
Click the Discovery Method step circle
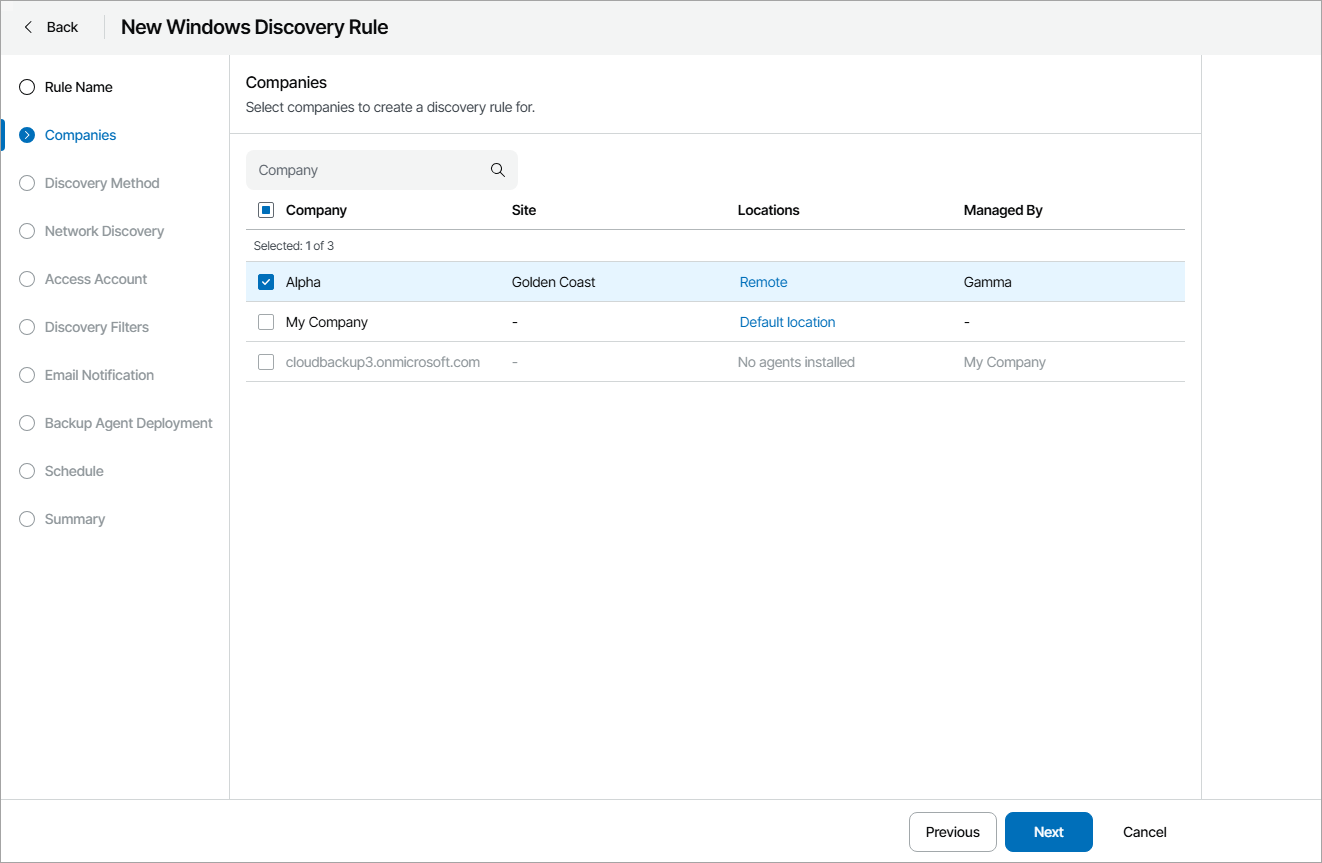(27, 183)
